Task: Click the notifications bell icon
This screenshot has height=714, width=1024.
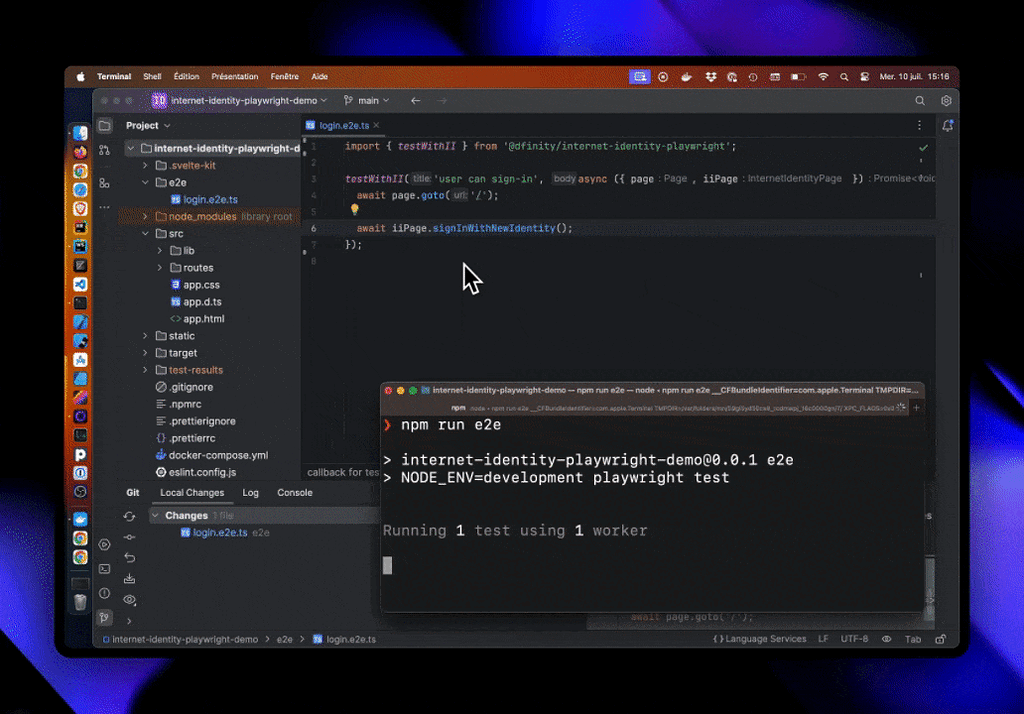Action: pyautogui.click(x=947, y=125)
